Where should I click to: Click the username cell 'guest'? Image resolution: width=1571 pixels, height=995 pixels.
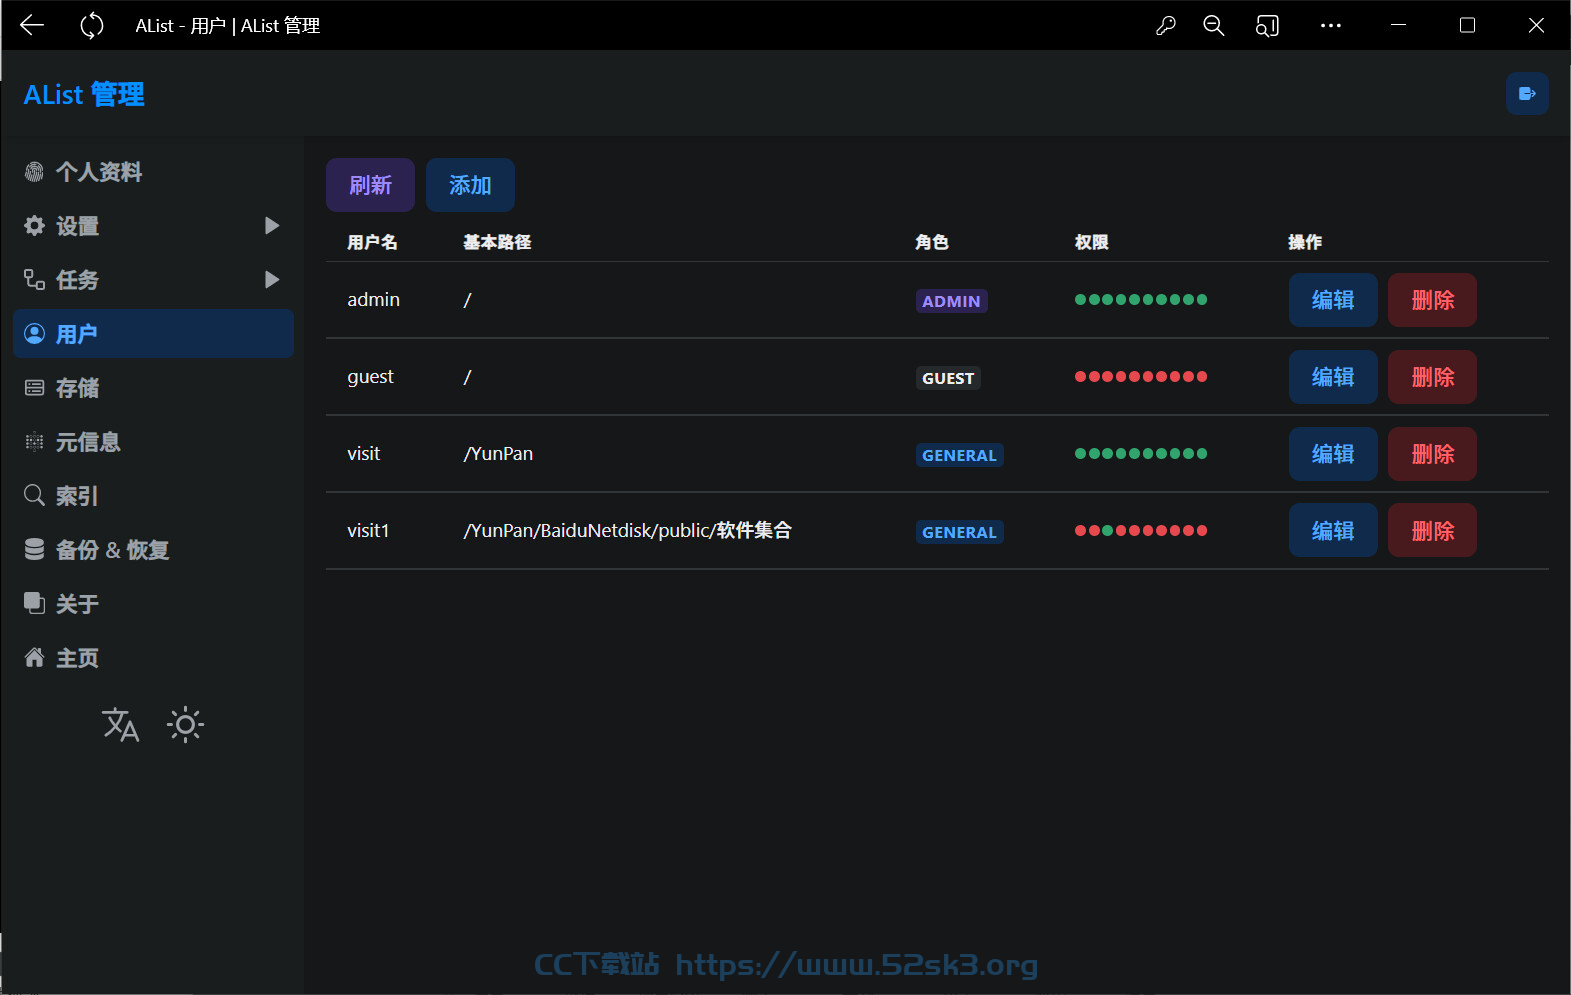[370, 377]
